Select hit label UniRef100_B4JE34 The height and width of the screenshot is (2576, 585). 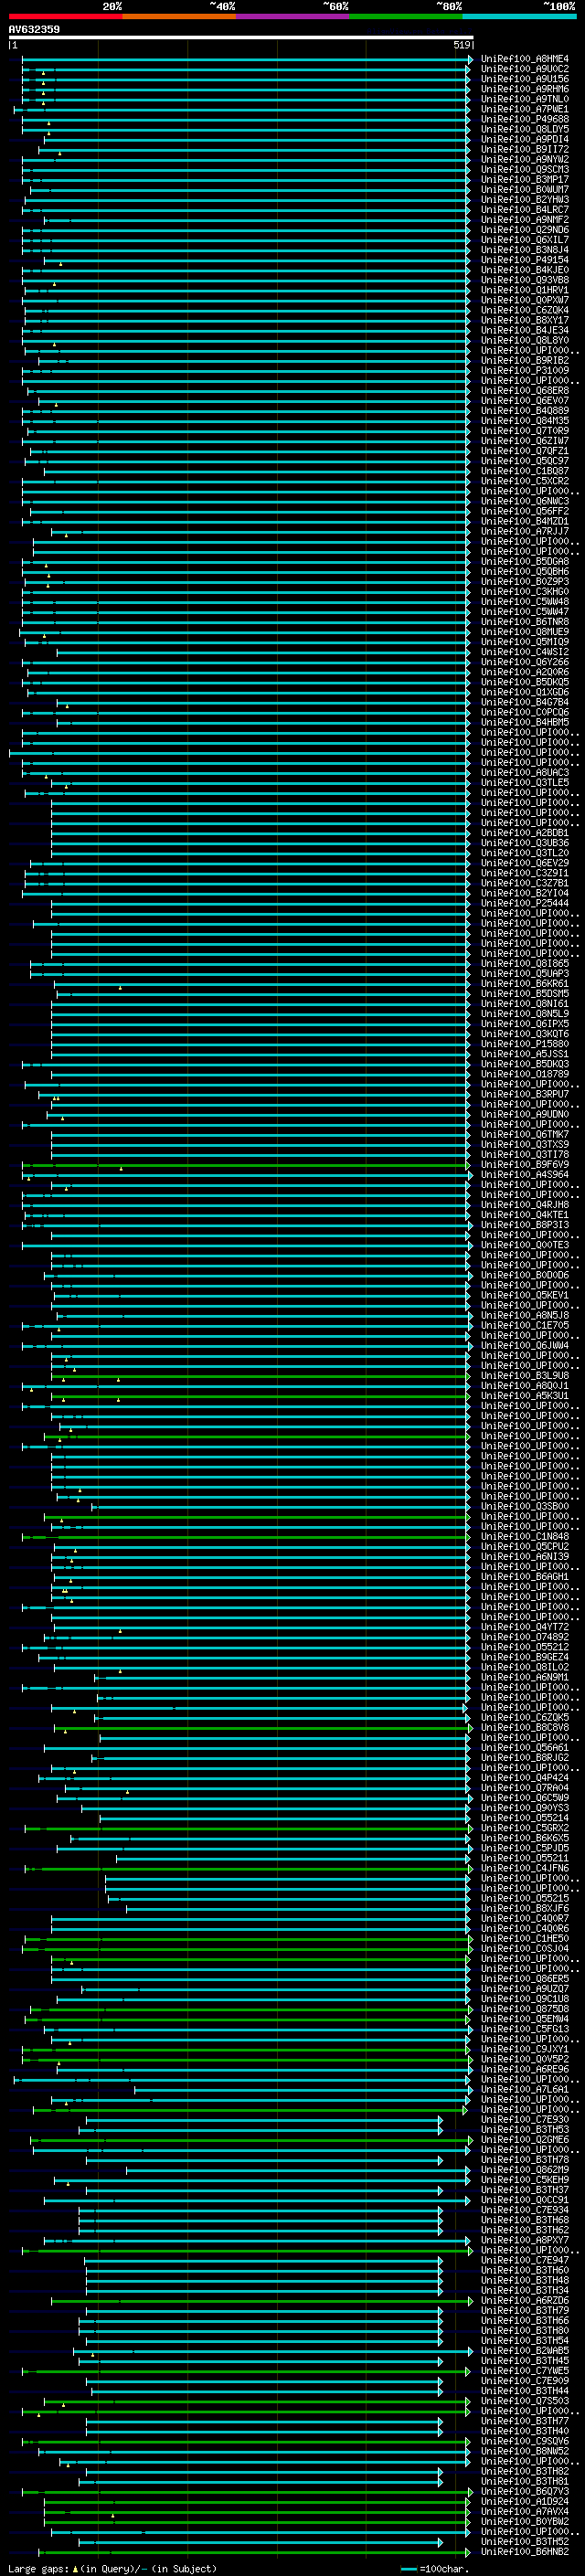click(525, 330)
